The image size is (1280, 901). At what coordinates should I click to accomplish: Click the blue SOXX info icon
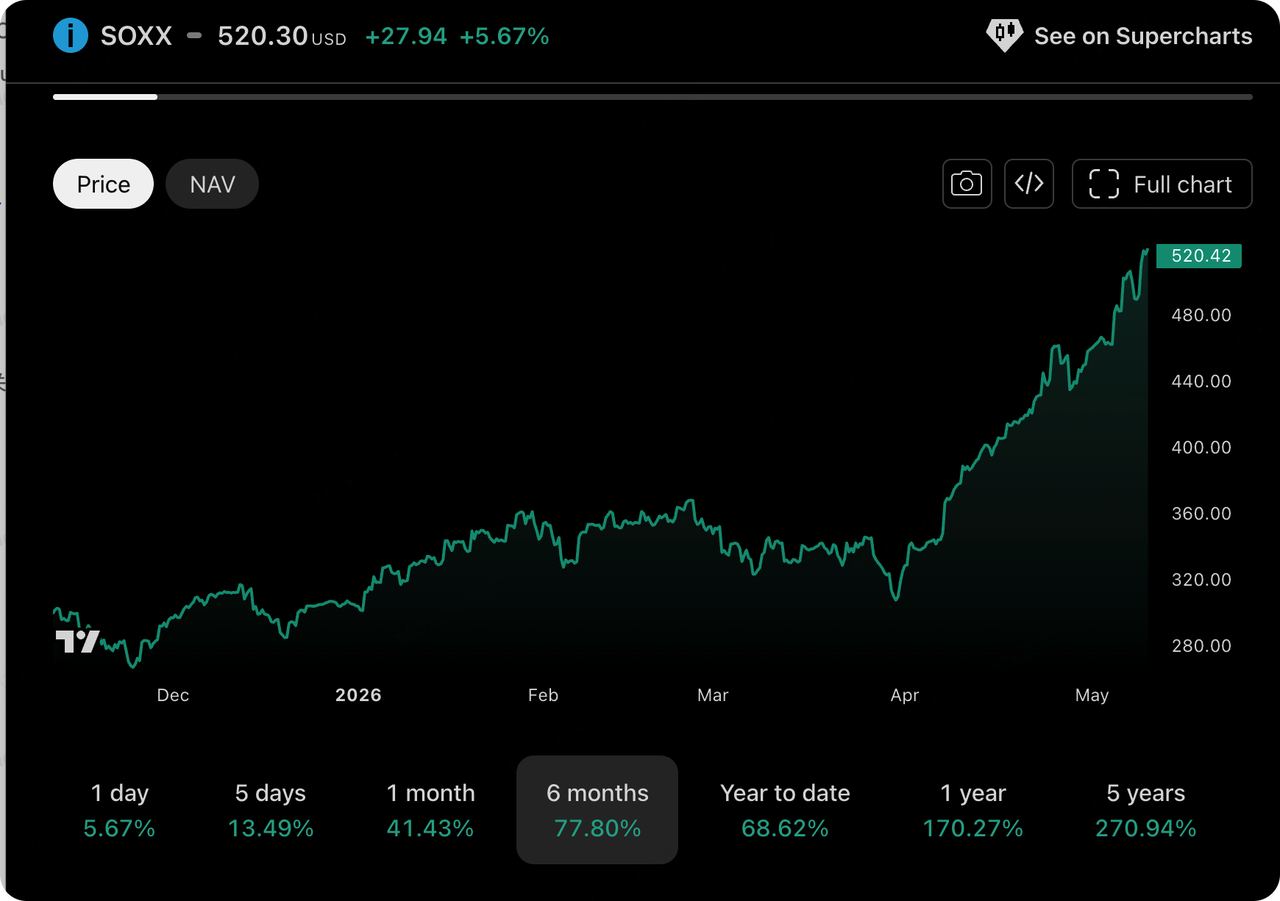point(70,36)
